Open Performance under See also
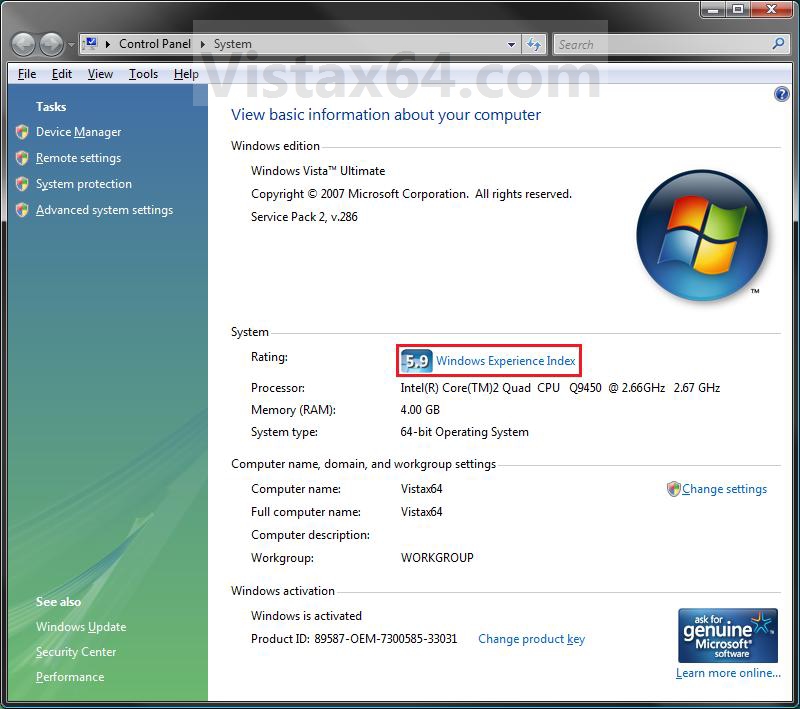 point(70,677)
